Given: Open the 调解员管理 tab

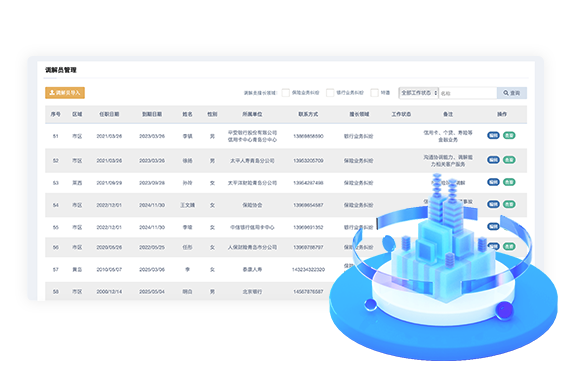Looking at the screenshot, I should pyautogui.click(x=61, y=70).
